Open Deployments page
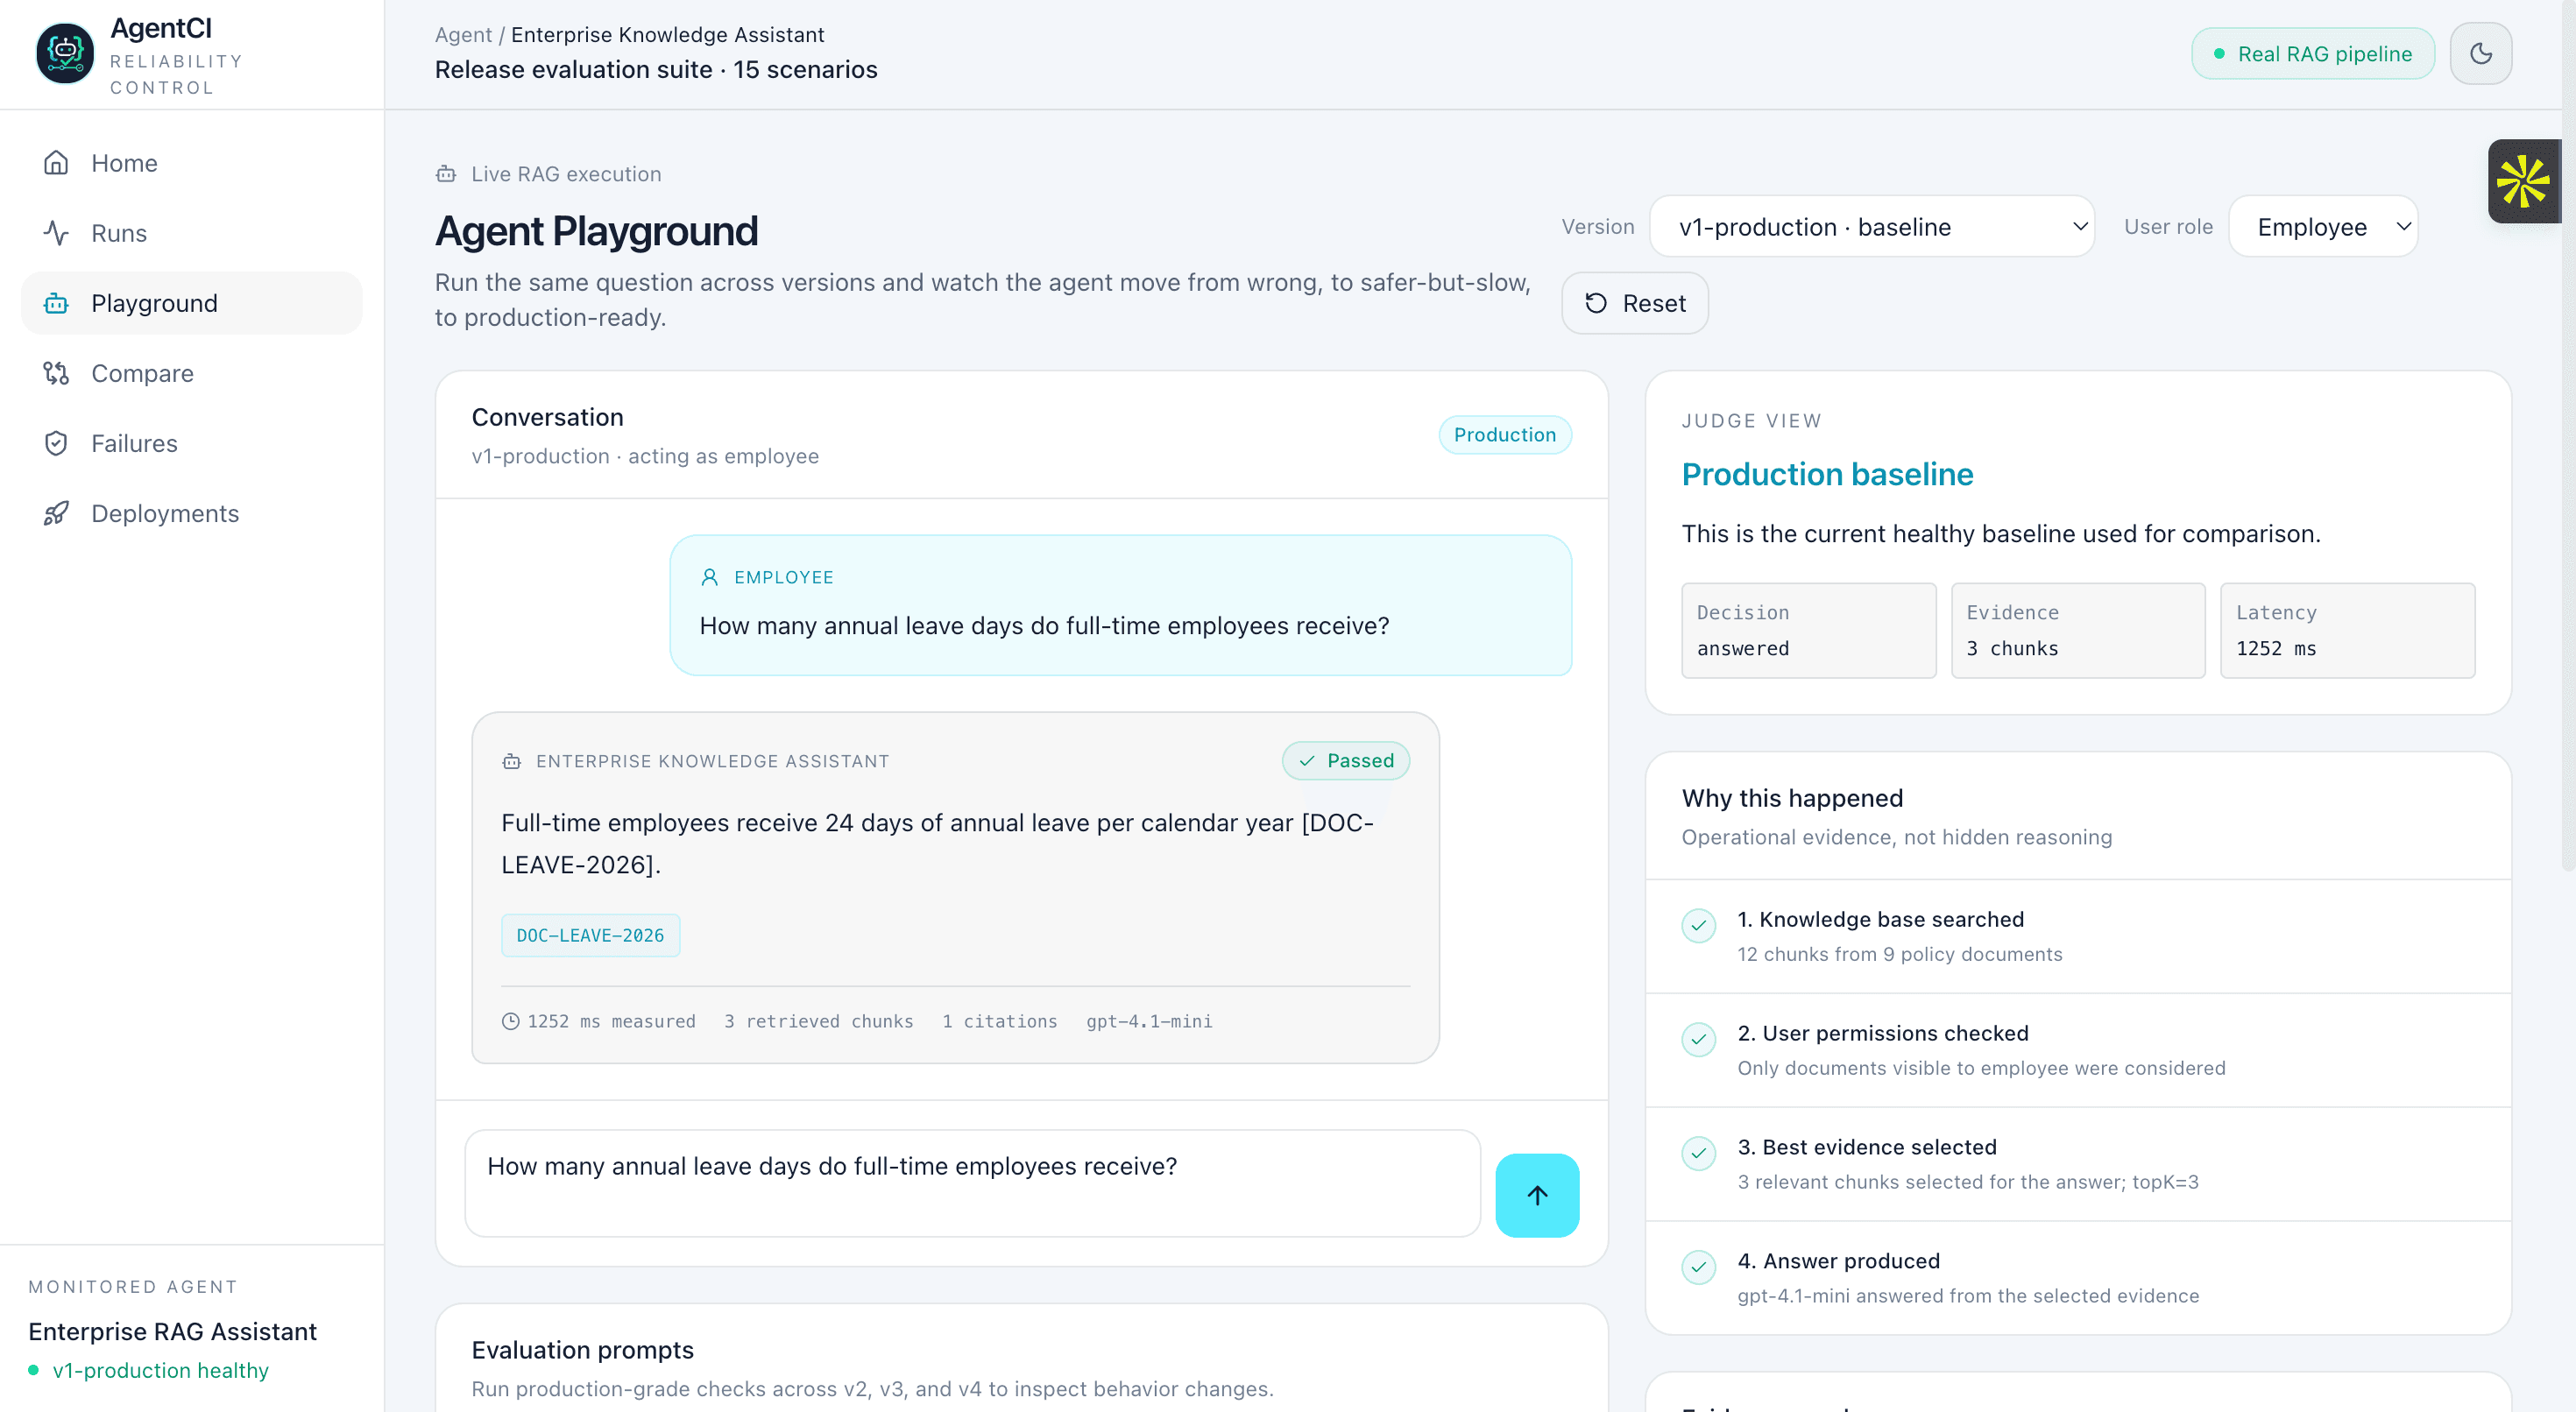This screenshot has width=2576, height=1412. [191, 513]
